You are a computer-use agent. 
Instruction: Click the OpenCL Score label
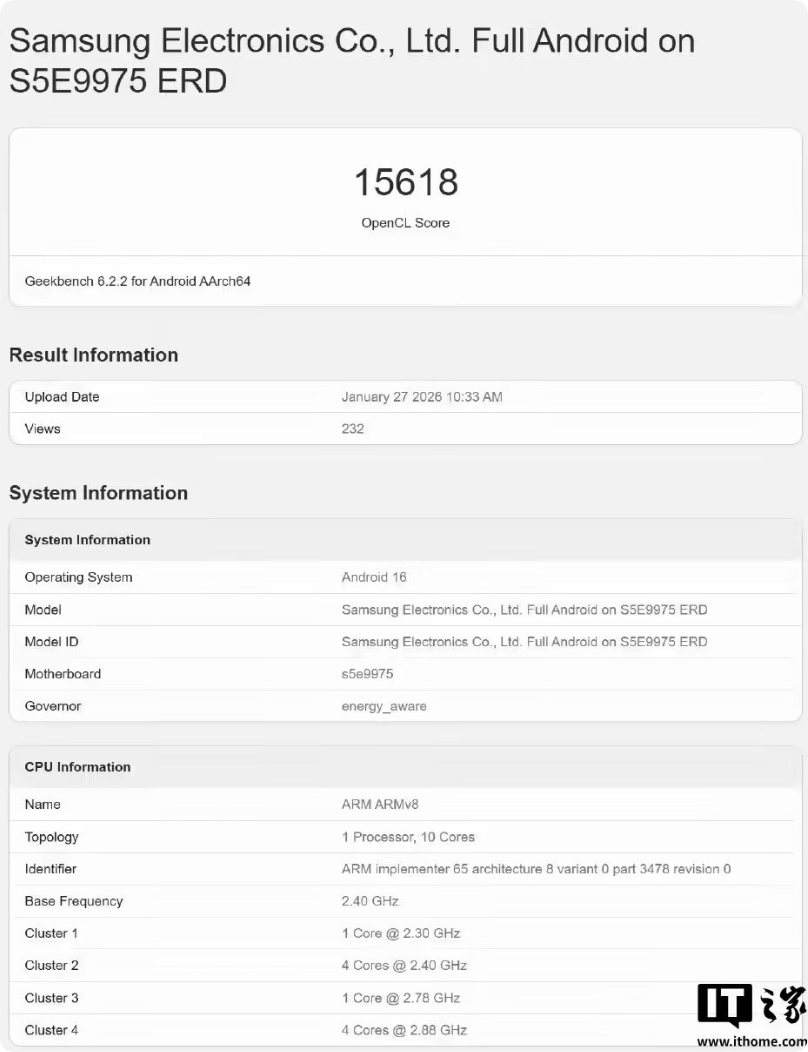pyautogui.click(x=405, y=223)
